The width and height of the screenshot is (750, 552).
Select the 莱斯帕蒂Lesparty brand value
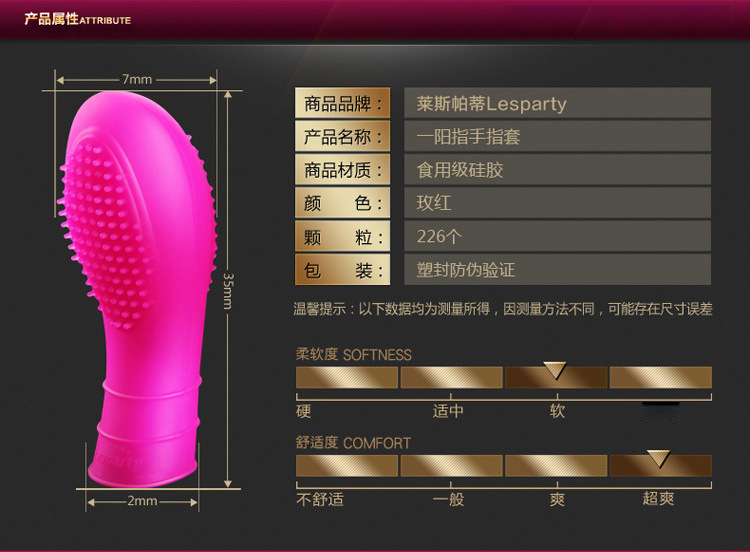coord(492,104)
